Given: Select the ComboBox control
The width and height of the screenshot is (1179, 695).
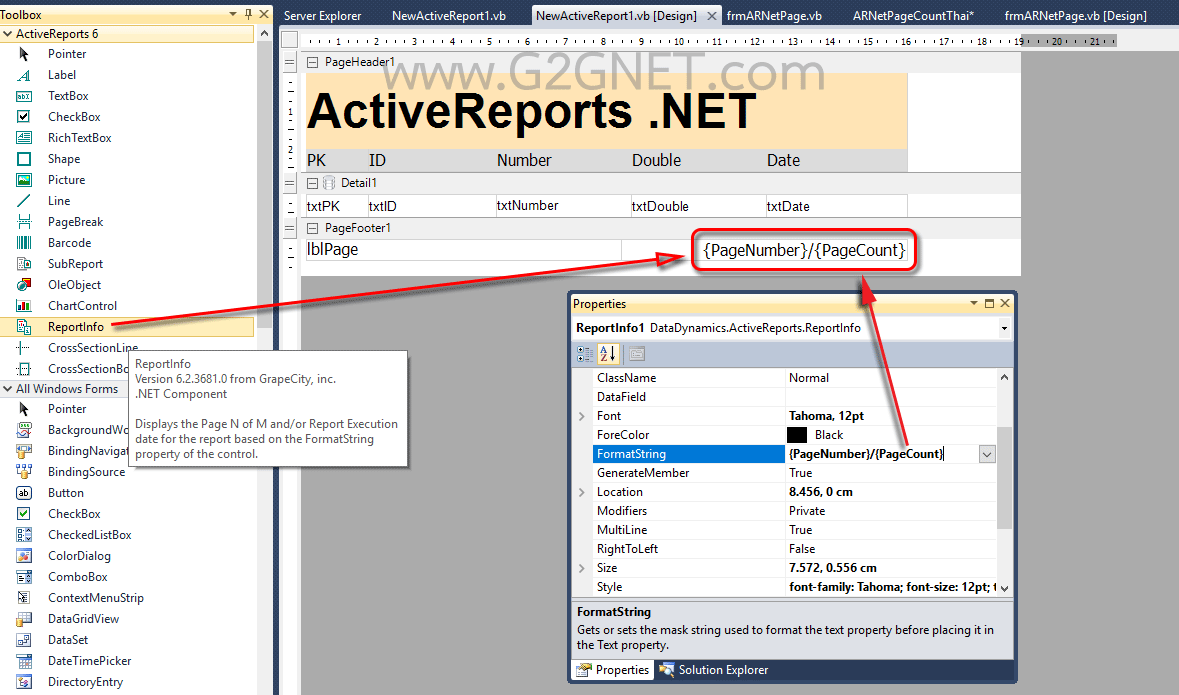Looking at the screenshot, I should (x=77, y=578).
